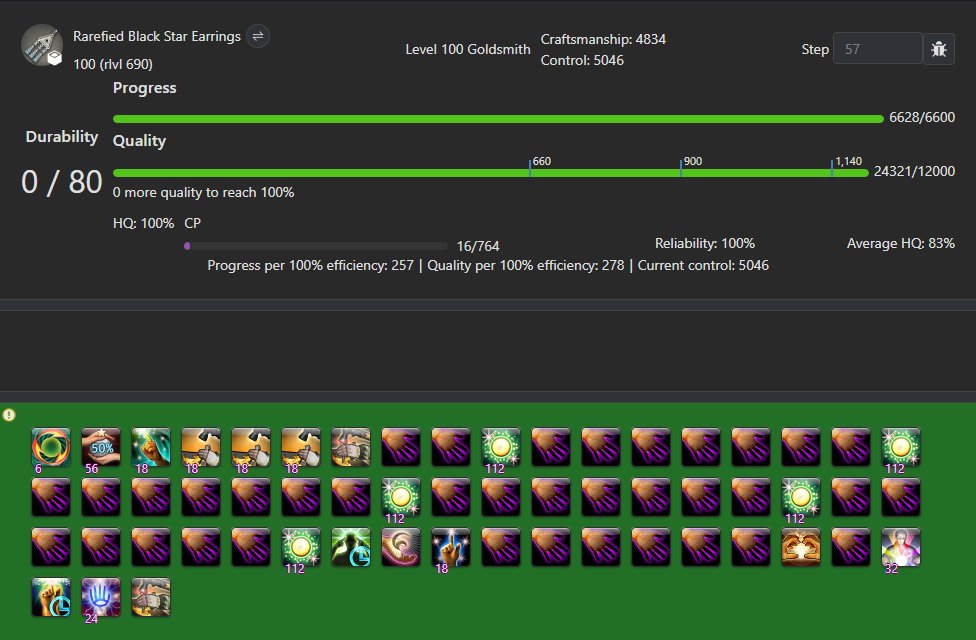Select the Immaculate Mend ending the top action row

pyautogui.click(x=901, y=447)
